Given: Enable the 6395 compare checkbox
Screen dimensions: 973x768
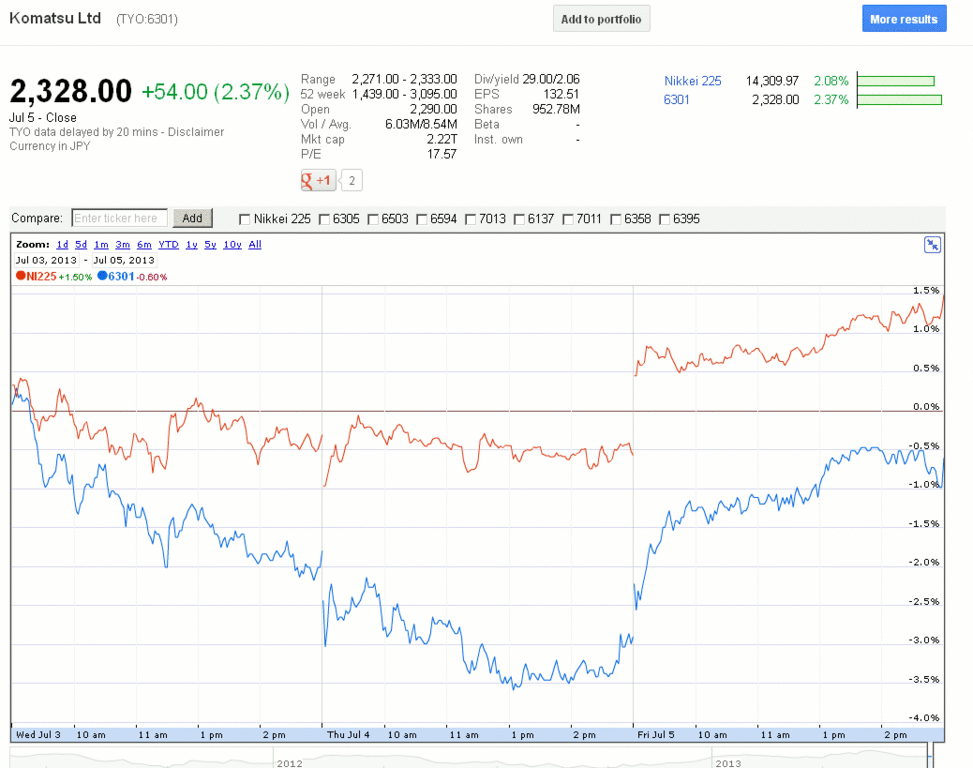Looking at the screenshot, I should 665,219.
